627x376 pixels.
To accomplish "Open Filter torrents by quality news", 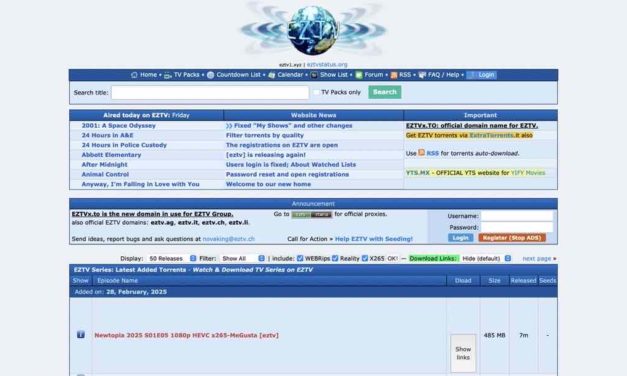I will pyautogui.click(x=265, y=135).
